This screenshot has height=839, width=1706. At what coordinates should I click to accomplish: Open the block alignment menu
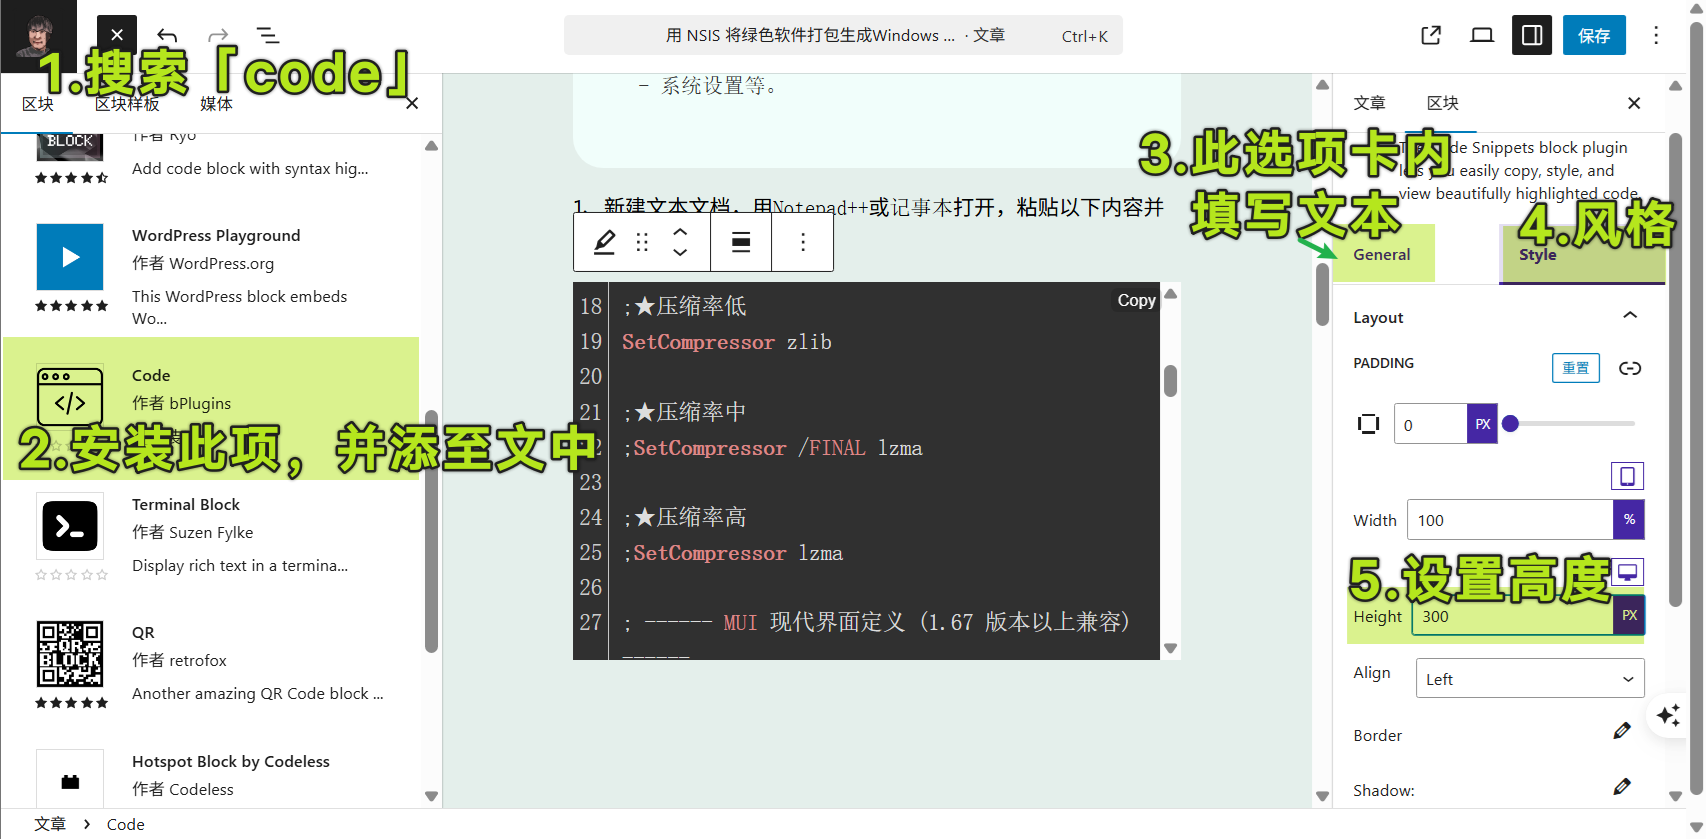pos(741,243)
